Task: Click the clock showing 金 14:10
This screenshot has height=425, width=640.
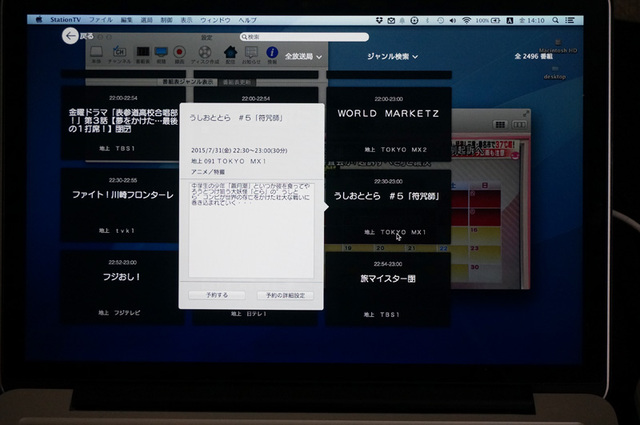Action: click(532, 20)
